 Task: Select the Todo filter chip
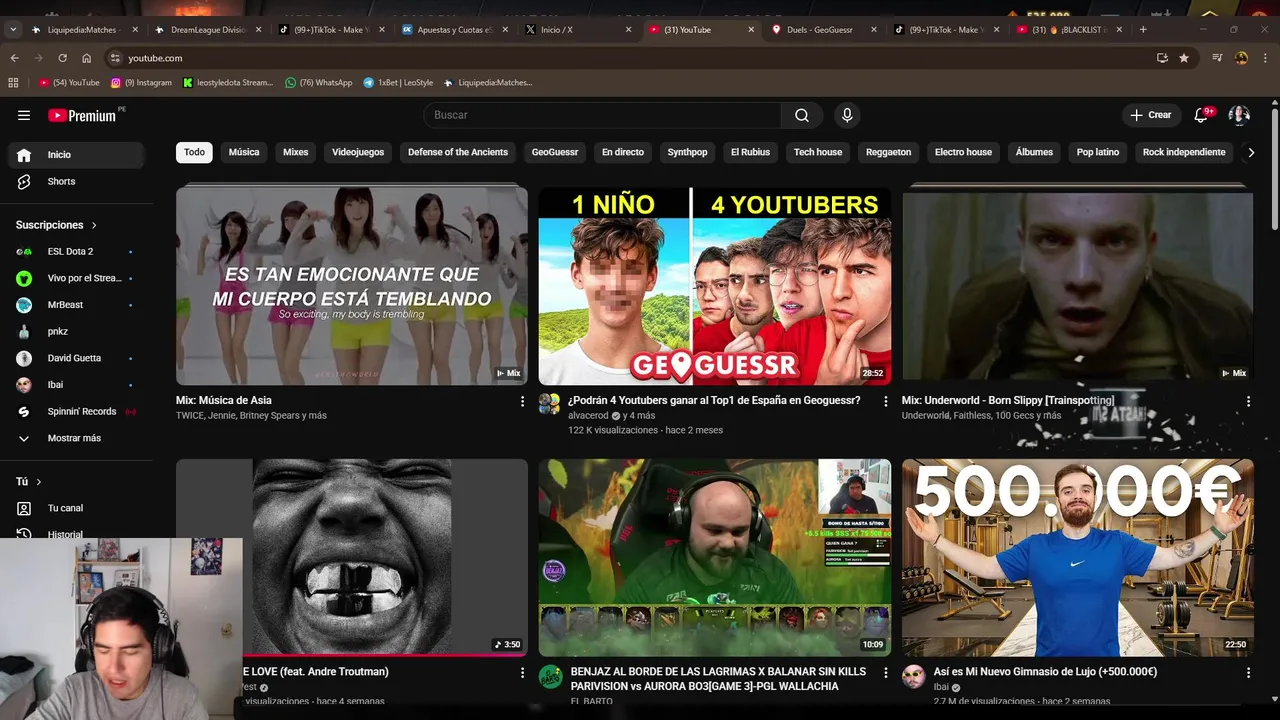194,152
